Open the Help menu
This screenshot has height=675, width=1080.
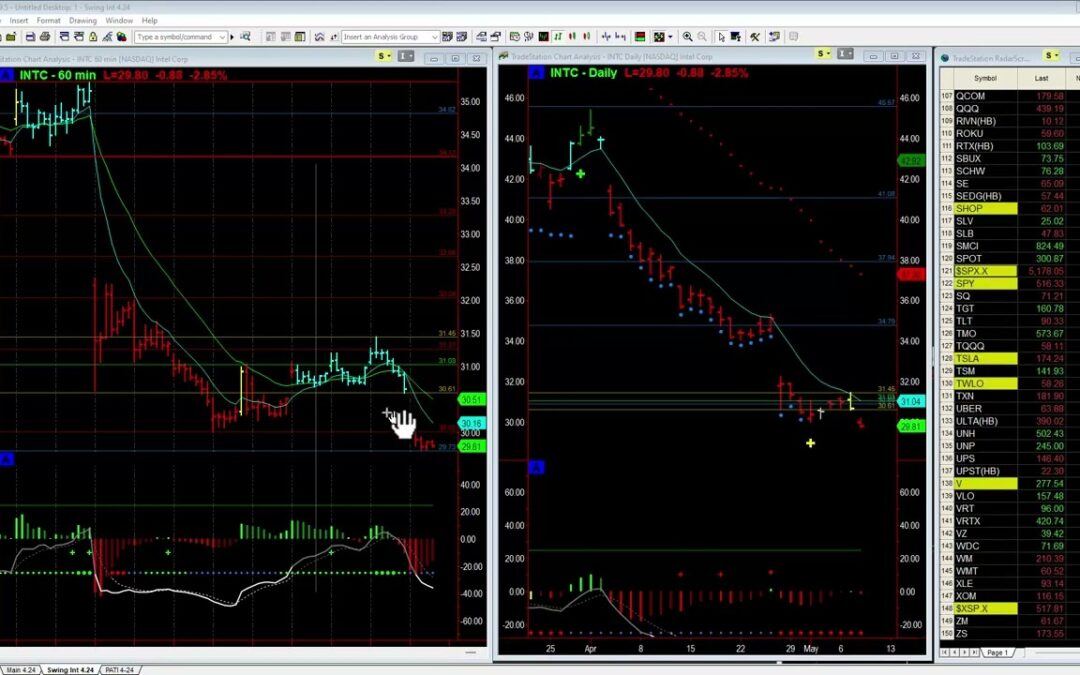pos(149,21)
